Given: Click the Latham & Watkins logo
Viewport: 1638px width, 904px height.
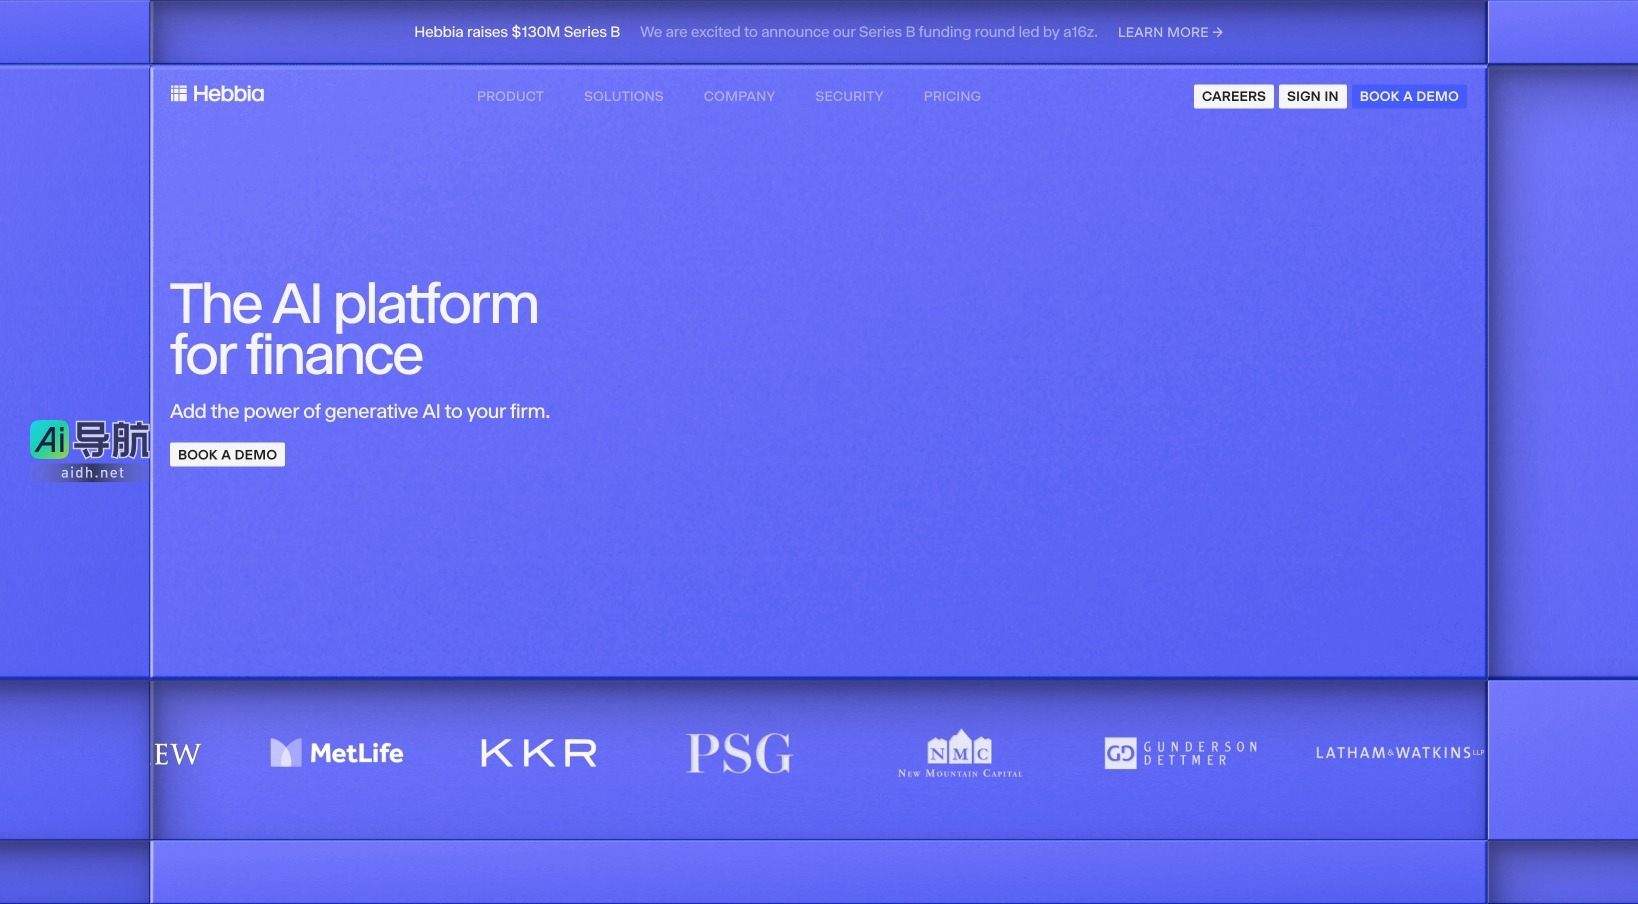Looking at the screenshot, I should coord(1398,753).
